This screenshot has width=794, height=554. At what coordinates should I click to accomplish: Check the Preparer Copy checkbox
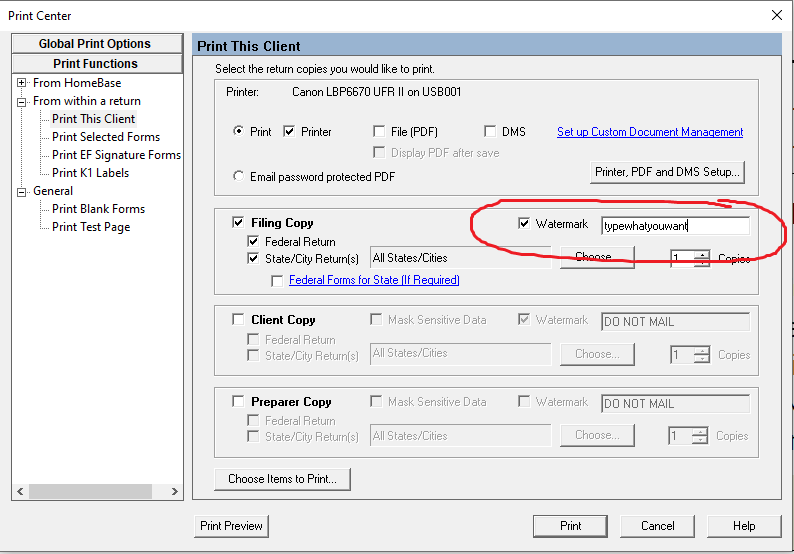238,402
